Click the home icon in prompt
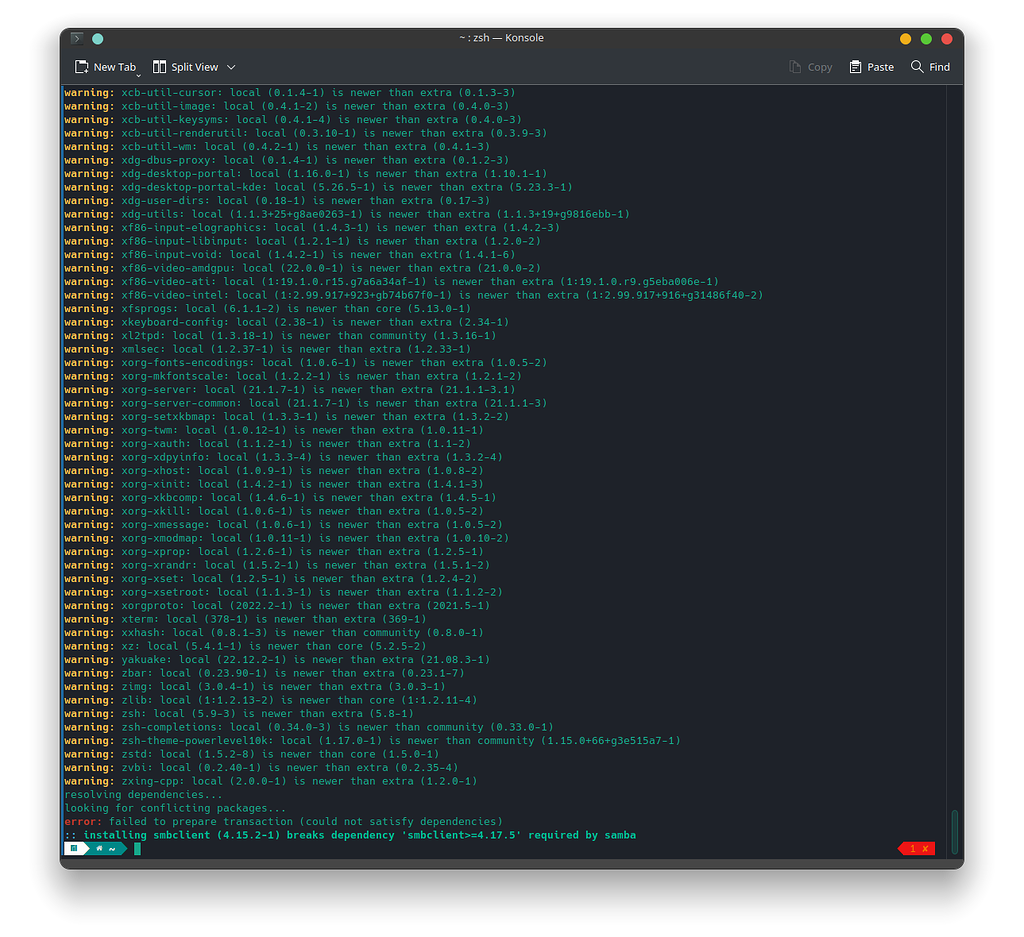The height and width of the screenshot is (937, 1024). (x=99, y=849)
